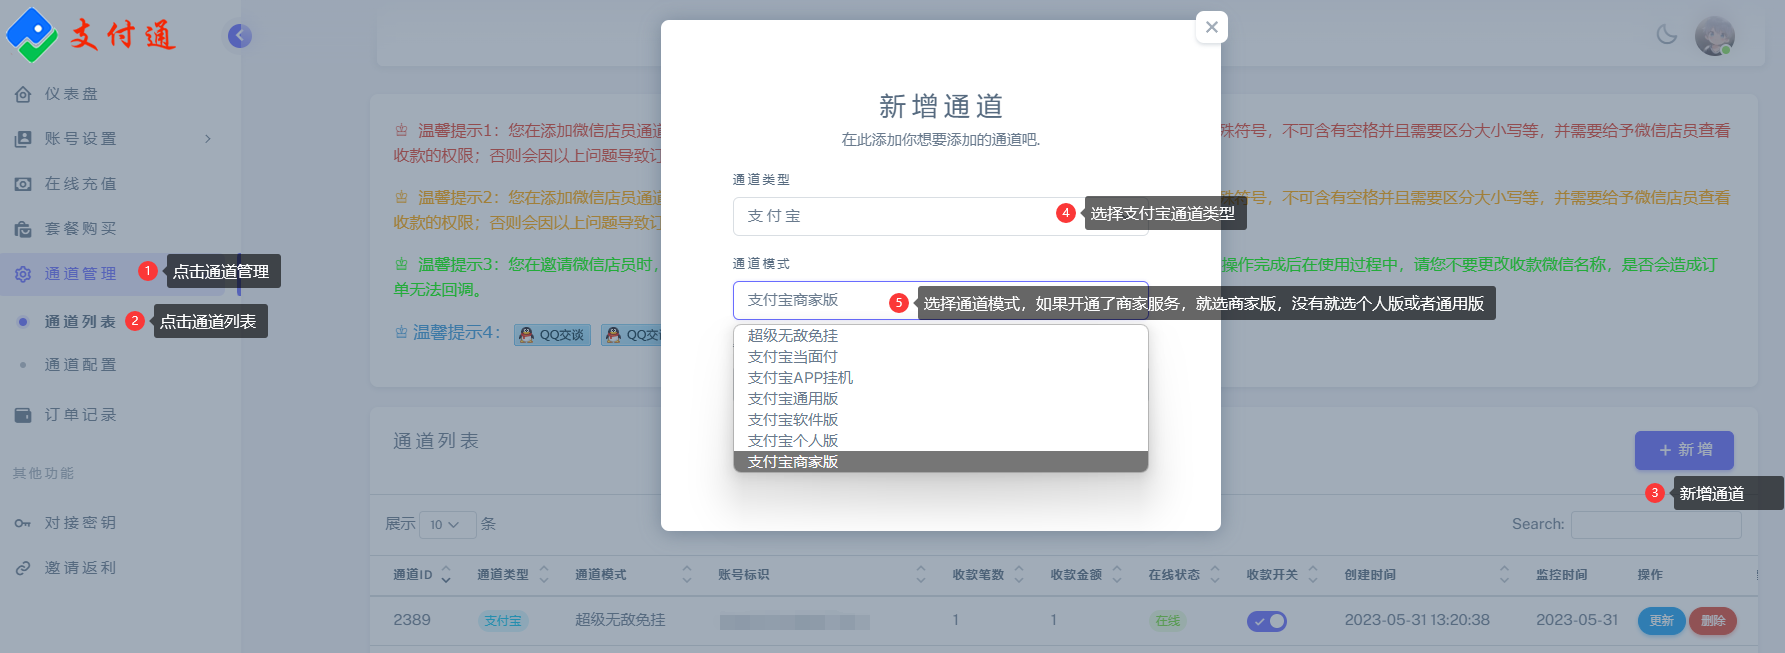Choose 超级无敌免挂 in the dropdown list
The width and height of the screenshot is (1785, 653).
(793, 336)
